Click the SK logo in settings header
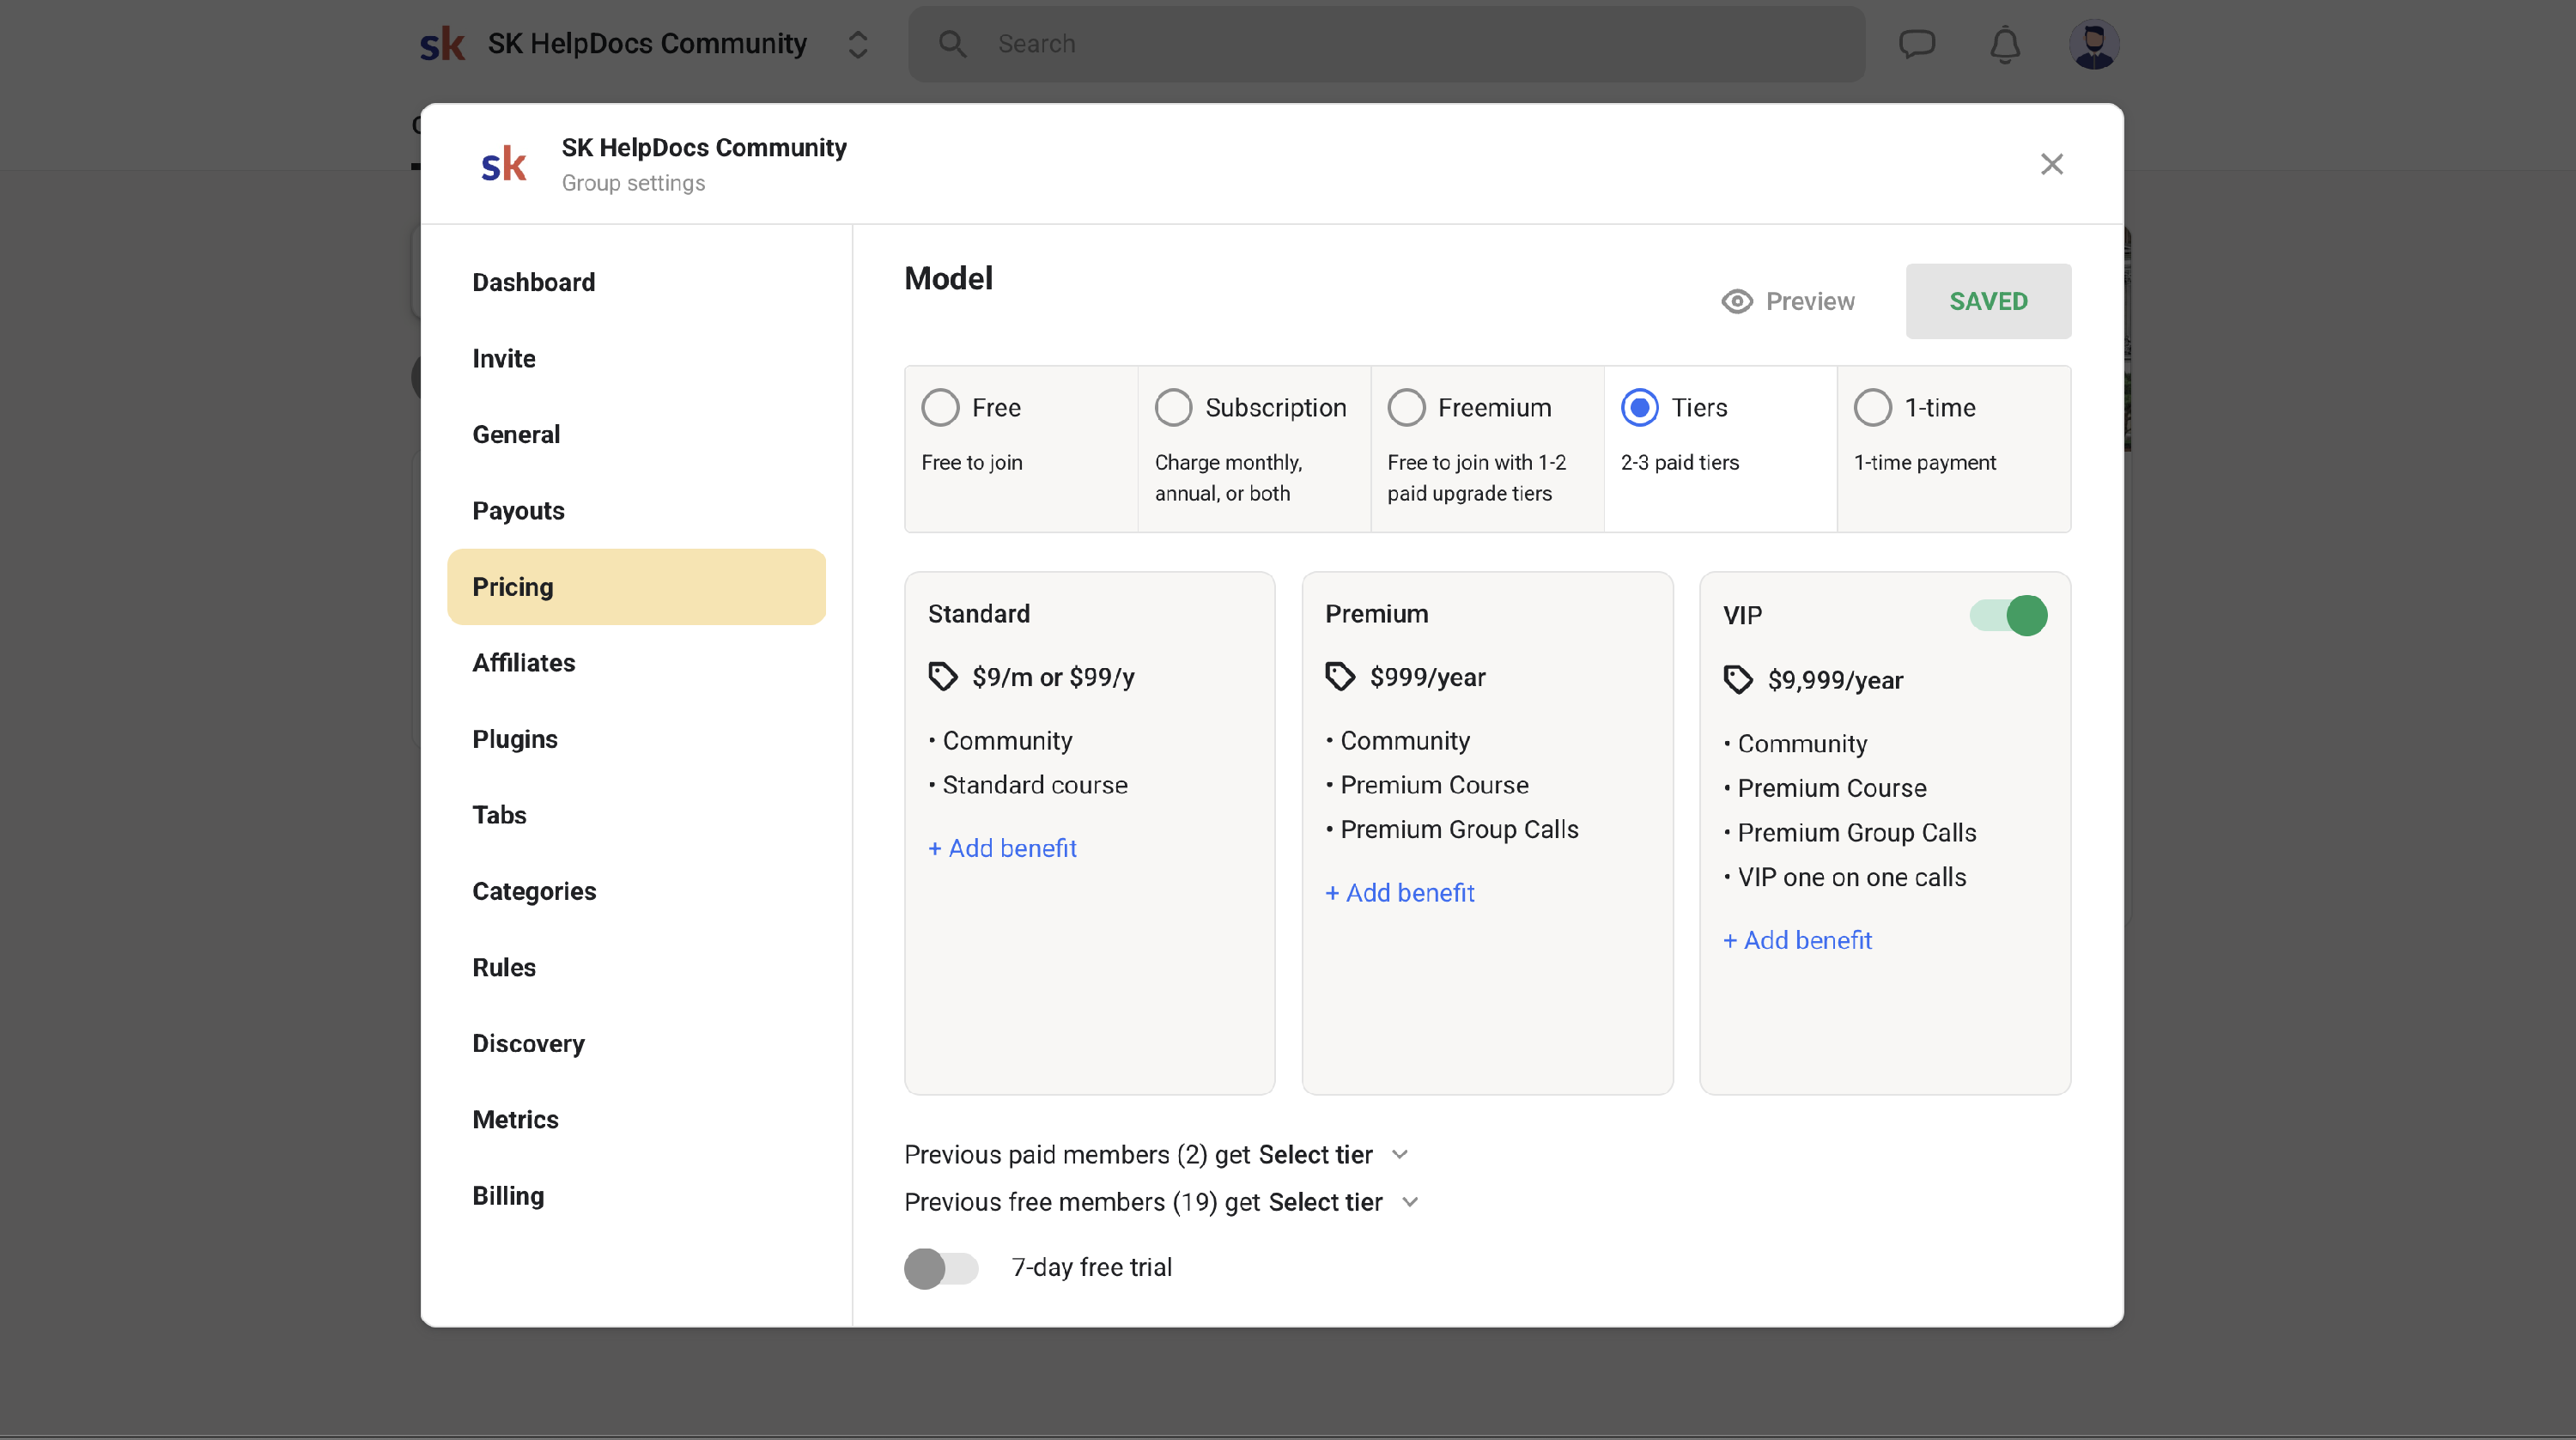Viewport: 2576px width, 1440px height. point(503,165)
